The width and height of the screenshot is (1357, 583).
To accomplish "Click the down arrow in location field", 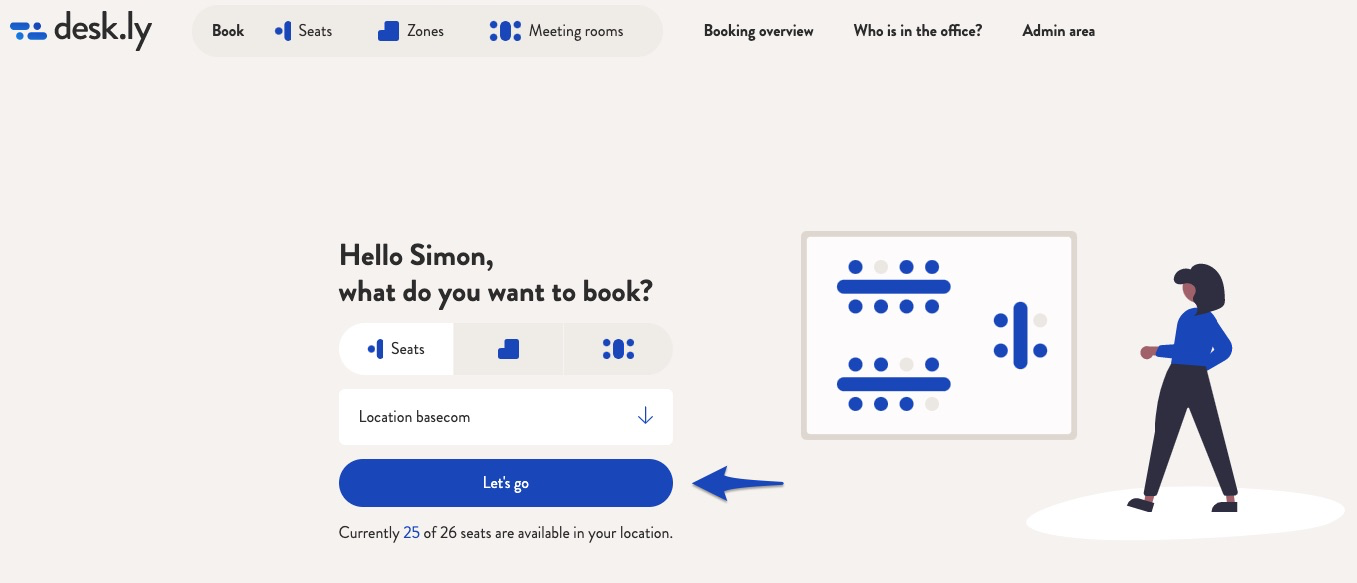I will point(645,416).
